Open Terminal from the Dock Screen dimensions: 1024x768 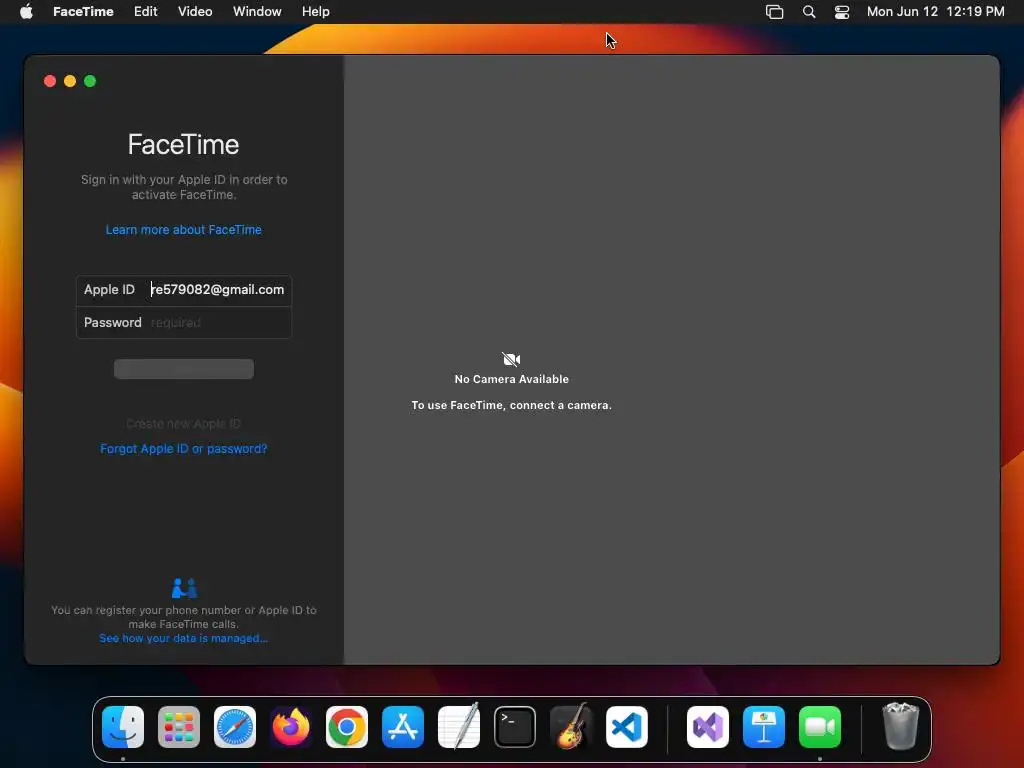(515, 727)
